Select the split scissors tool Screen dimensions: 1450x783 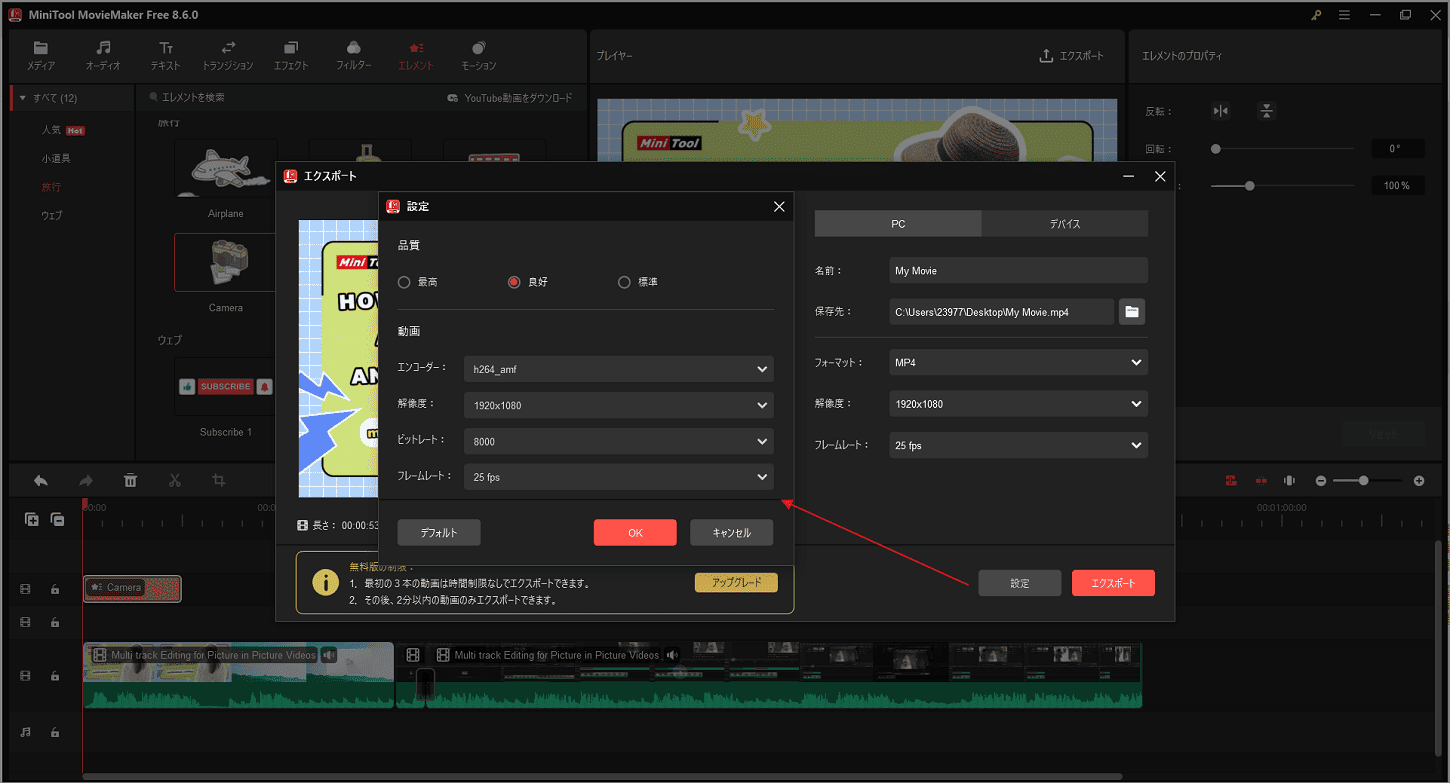pyautogui.click(x=174, y=481)
